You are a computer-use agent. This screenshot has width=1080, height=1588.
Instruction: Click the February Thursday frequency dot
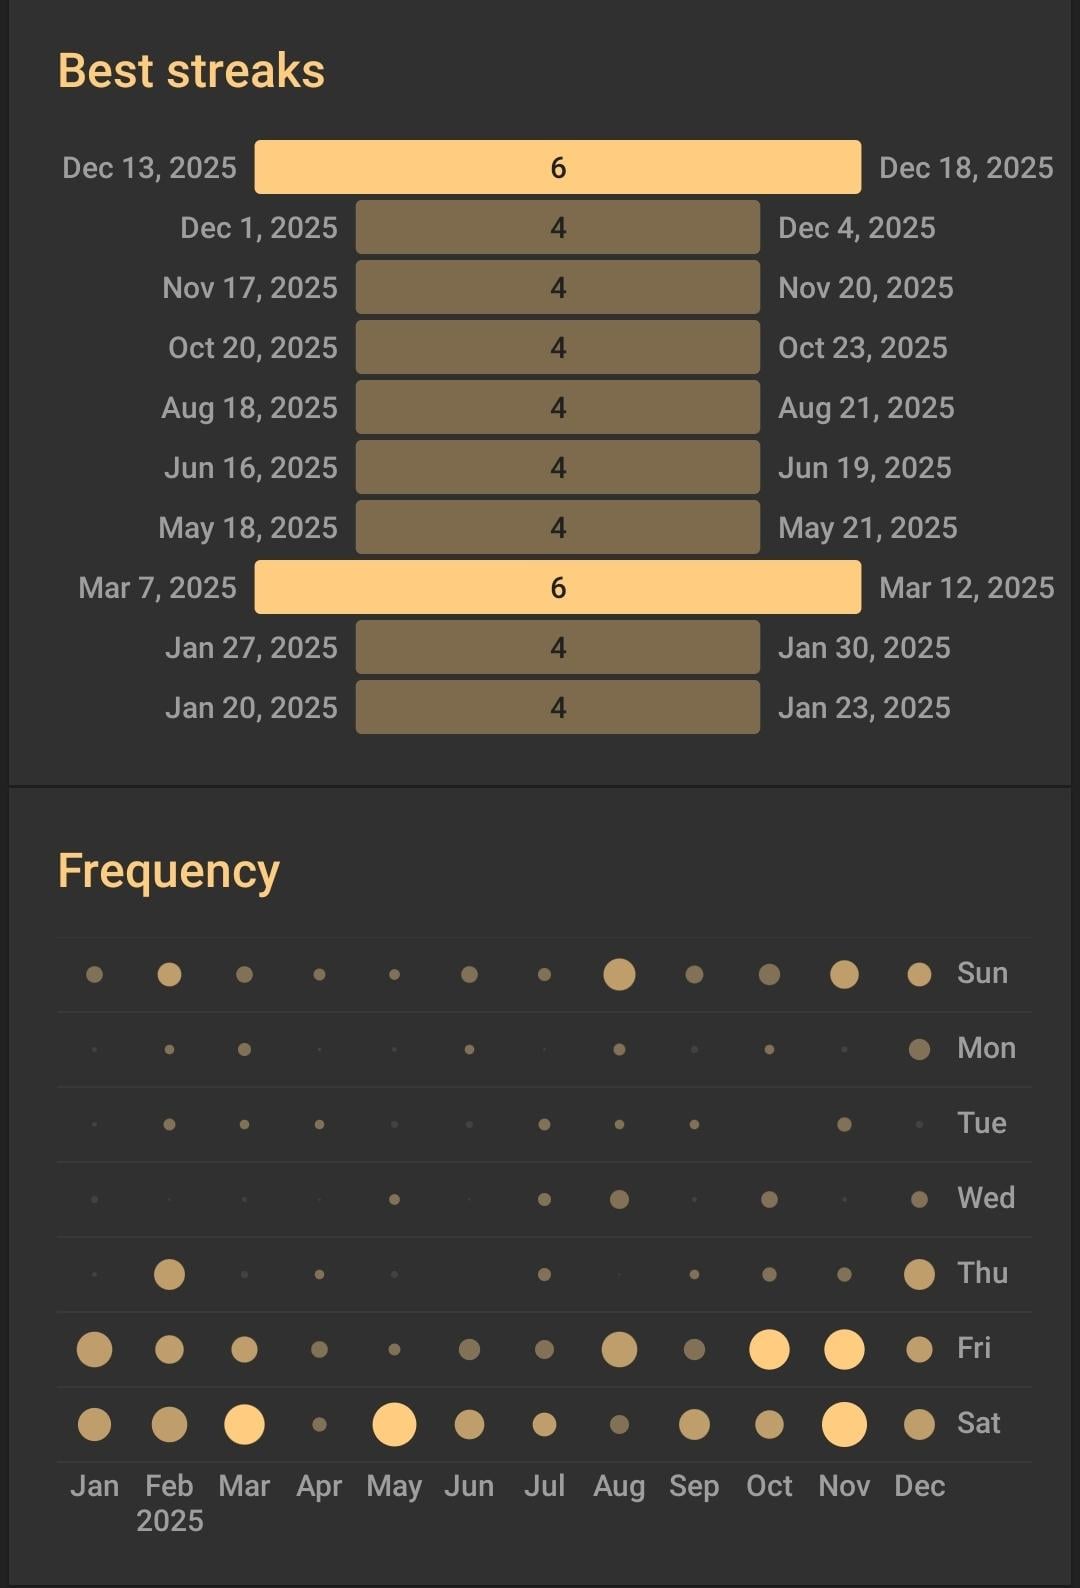coord(169,1274)
